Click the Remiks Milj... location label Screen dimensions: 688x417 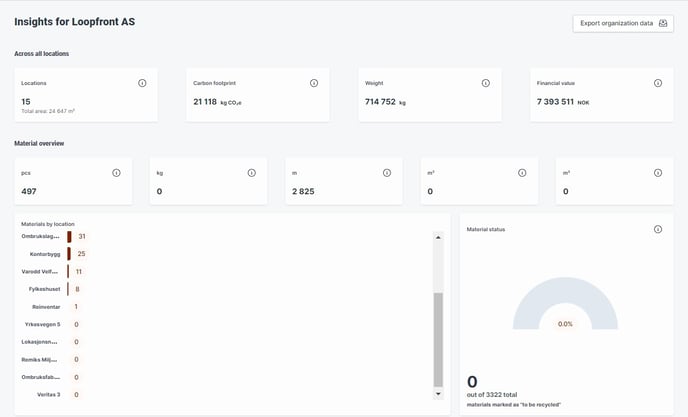coord(39,359)
